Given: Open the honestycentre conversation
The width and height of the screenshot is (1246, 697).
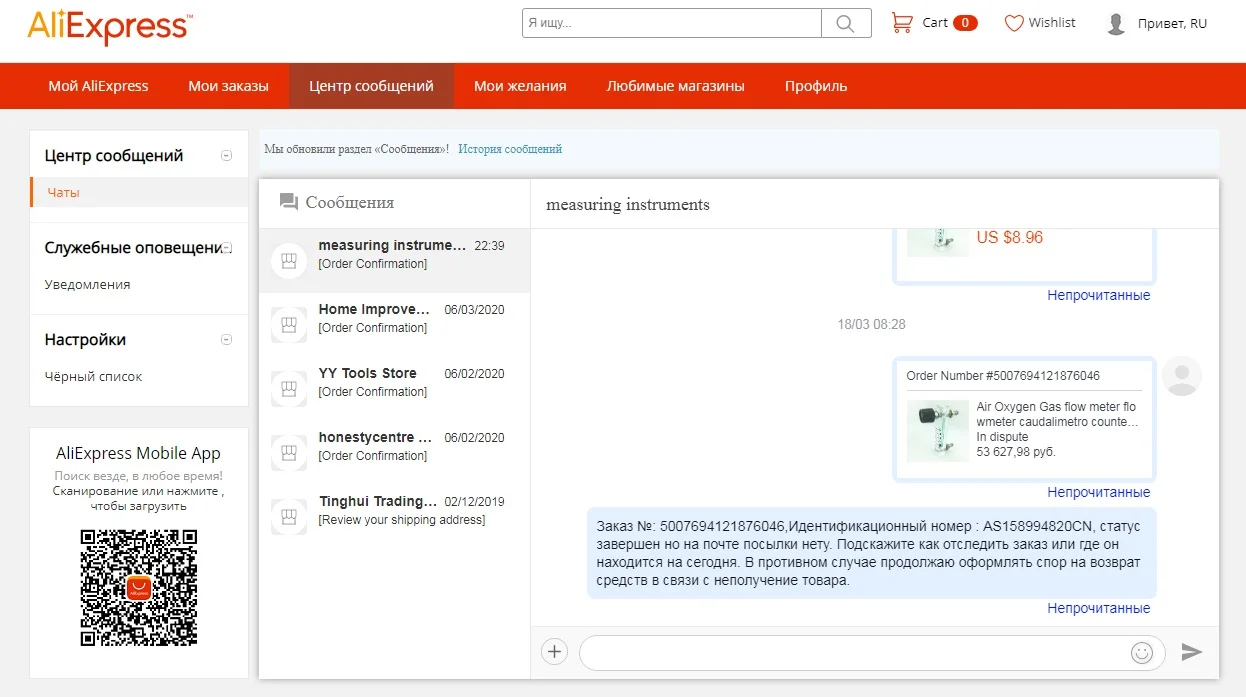Looking at the screenshot, I should coord(394,453).
